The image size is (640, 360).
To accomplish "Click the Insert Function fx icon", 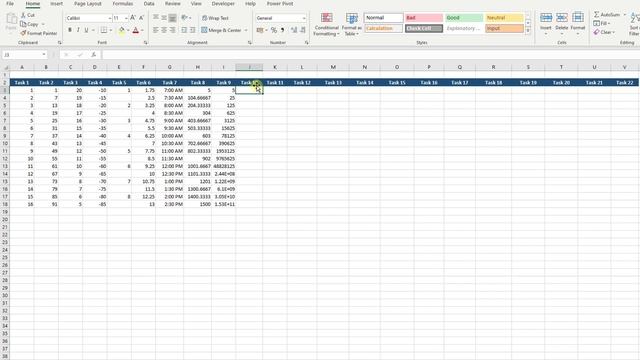I will [x=93, y=55].
